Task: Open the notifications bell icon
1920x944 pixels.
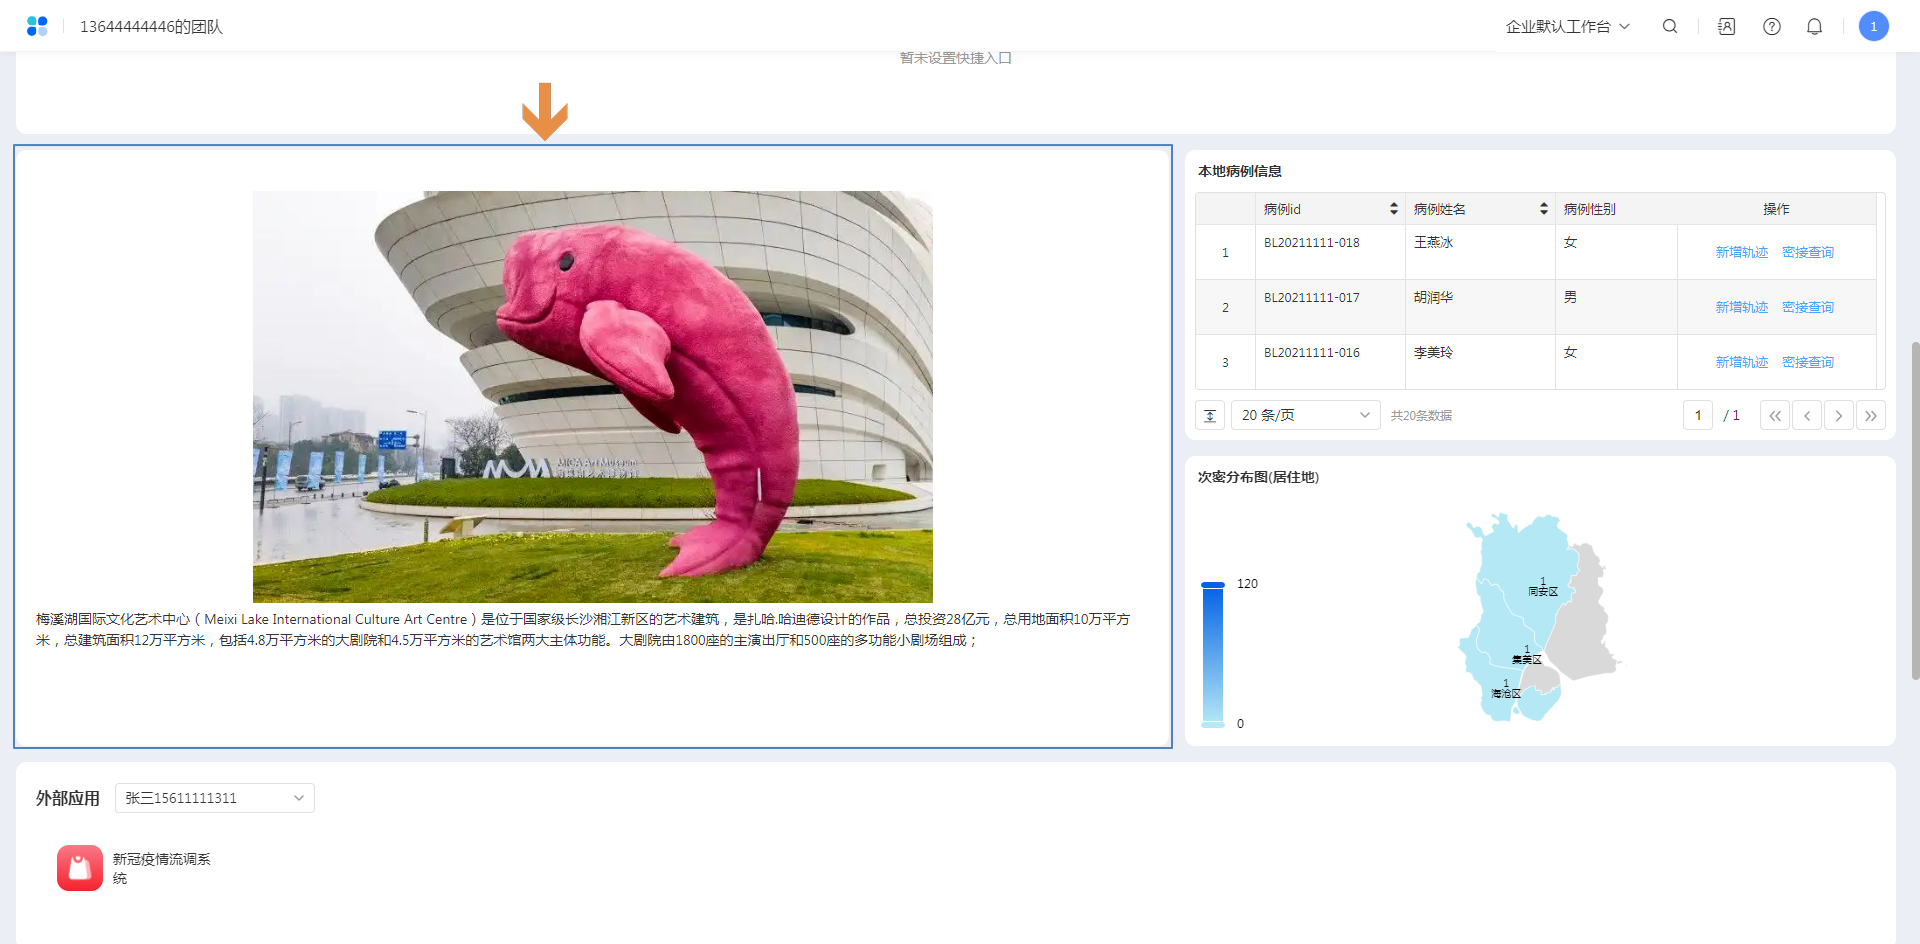Action: coord(1814,27)
